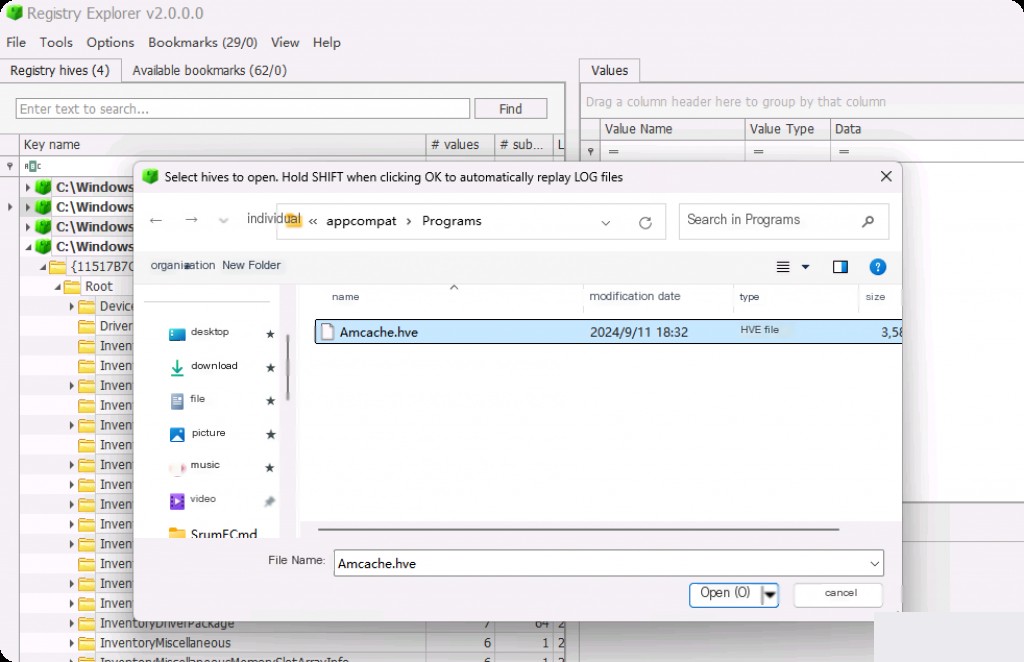
Task: Open the View menu in Registry Explorer
Action: click(x=285, y=42)
